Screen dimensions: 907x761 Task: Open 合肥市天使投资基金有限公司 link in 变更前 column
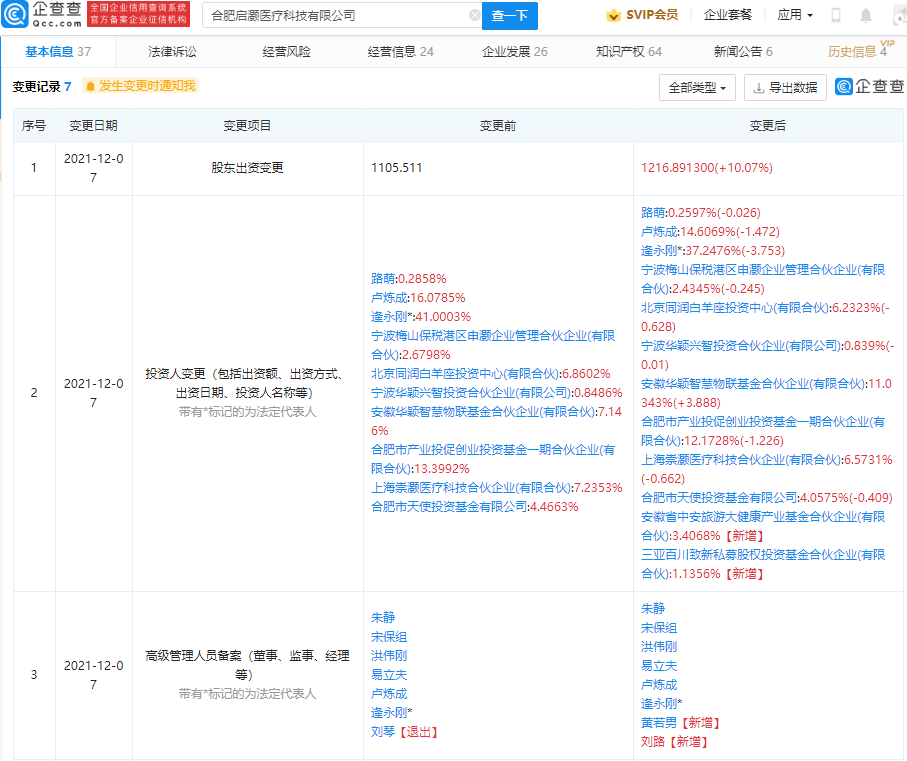click(449, 507)
